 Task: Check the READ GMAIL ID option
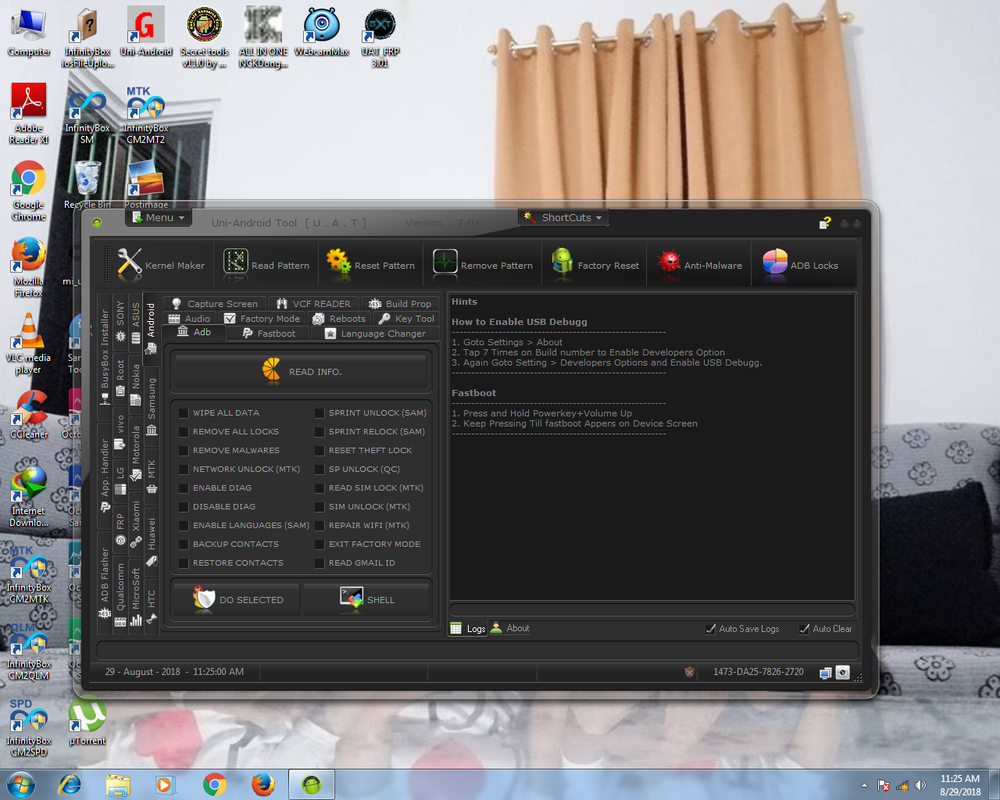(320, 563)
